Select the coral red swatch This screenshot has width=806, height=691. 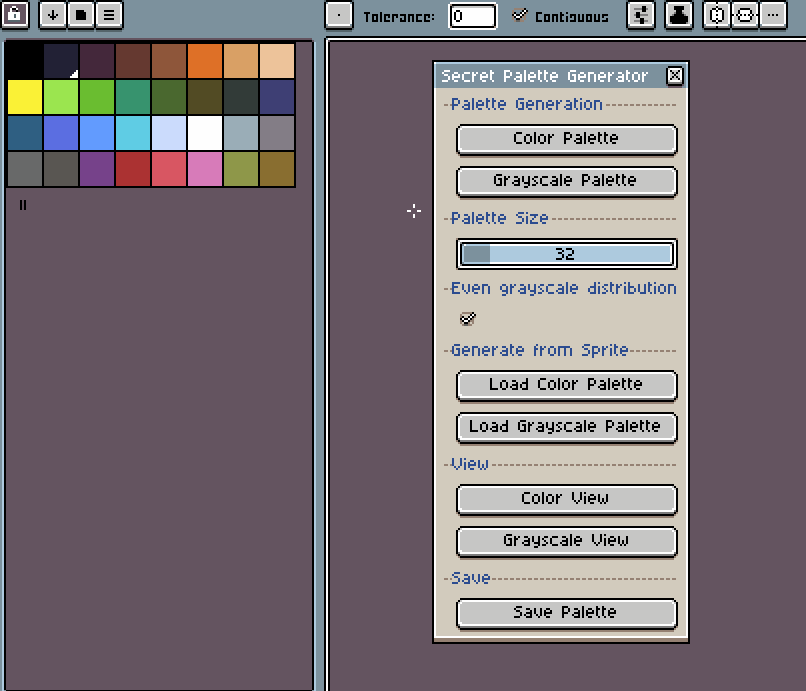169,169
